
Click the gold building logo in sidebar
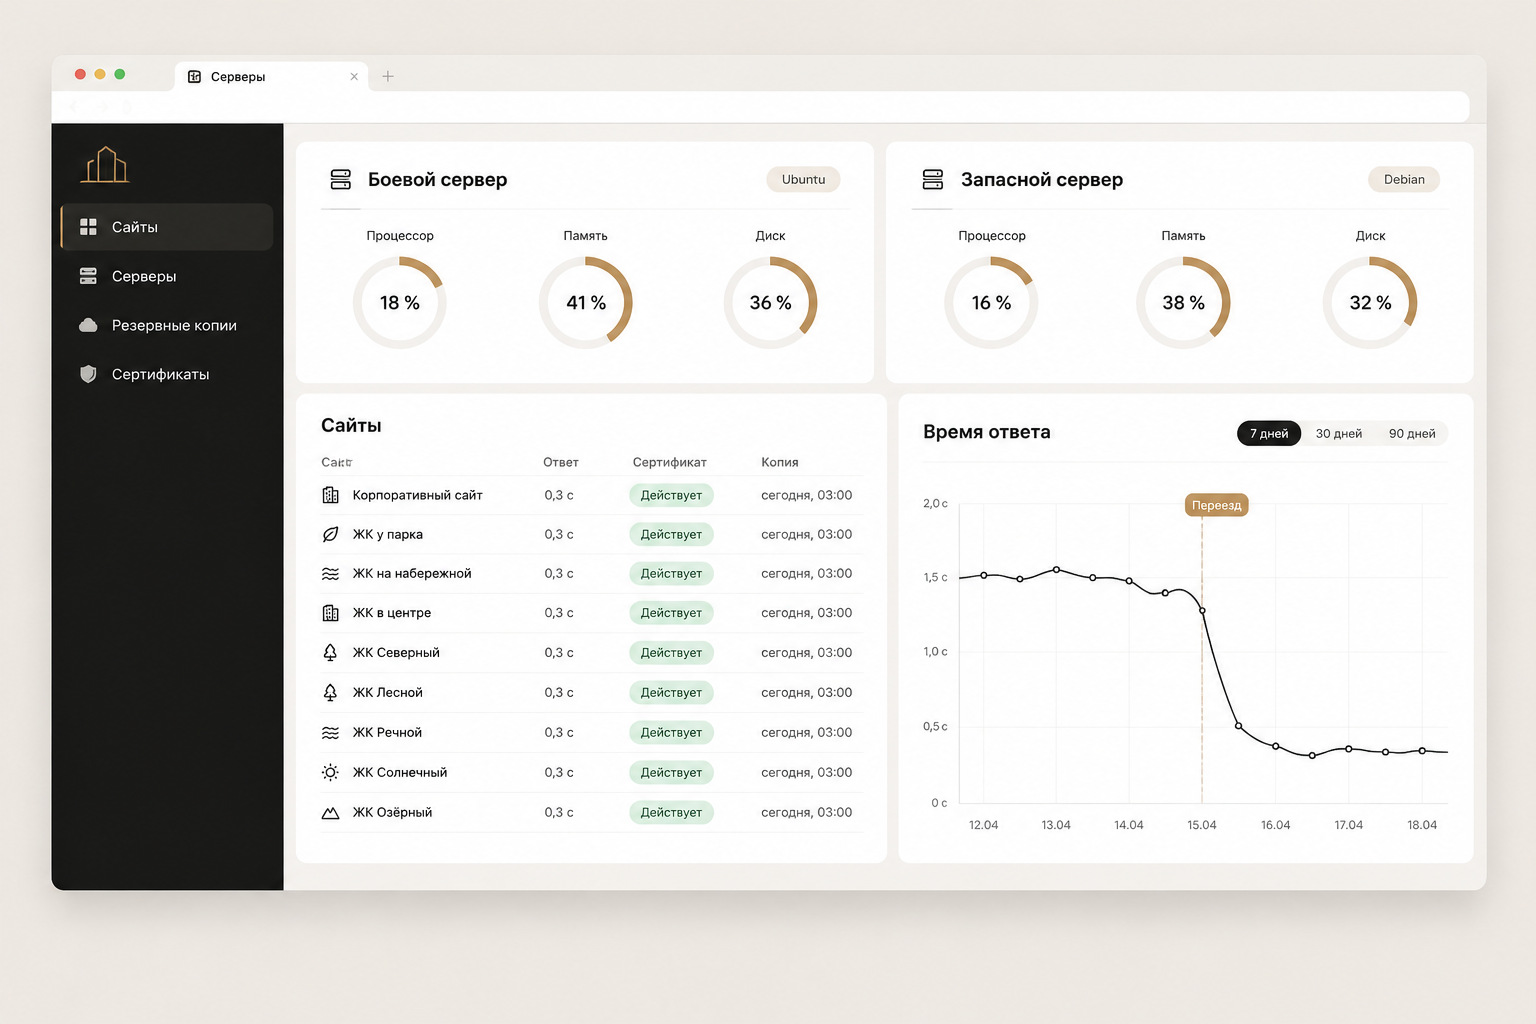coord(105,165)
